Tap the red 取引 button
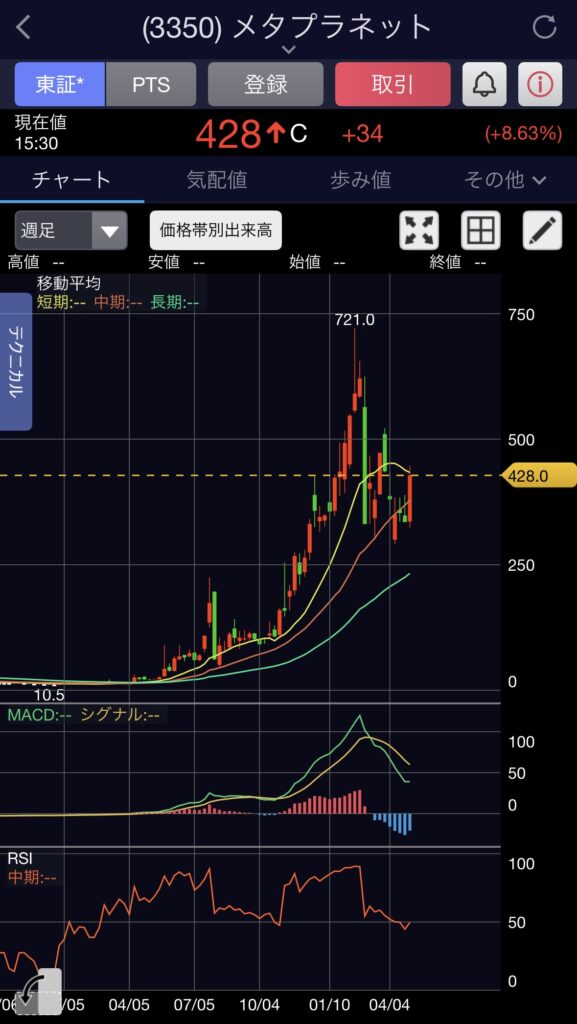Screen dimensions: 577x1024 pos(393,84)
